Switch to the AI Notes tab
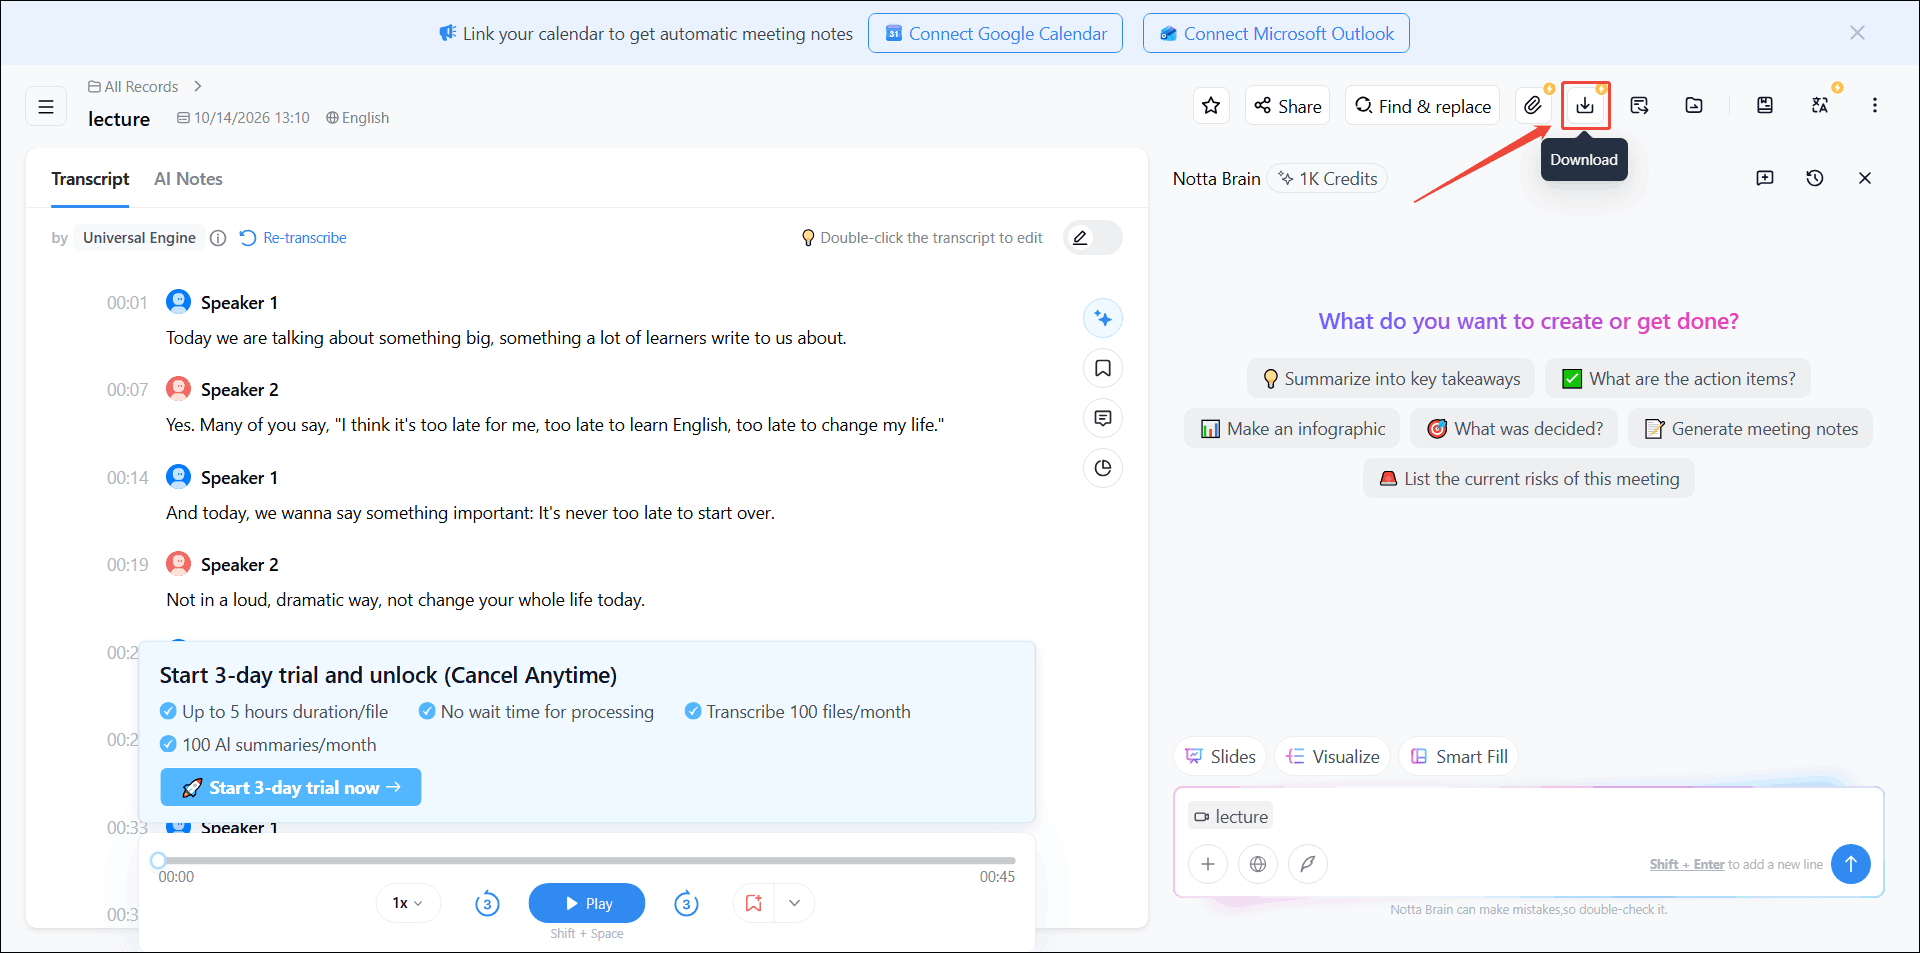Screen dimensions: 1920x953 pos(188,179)
